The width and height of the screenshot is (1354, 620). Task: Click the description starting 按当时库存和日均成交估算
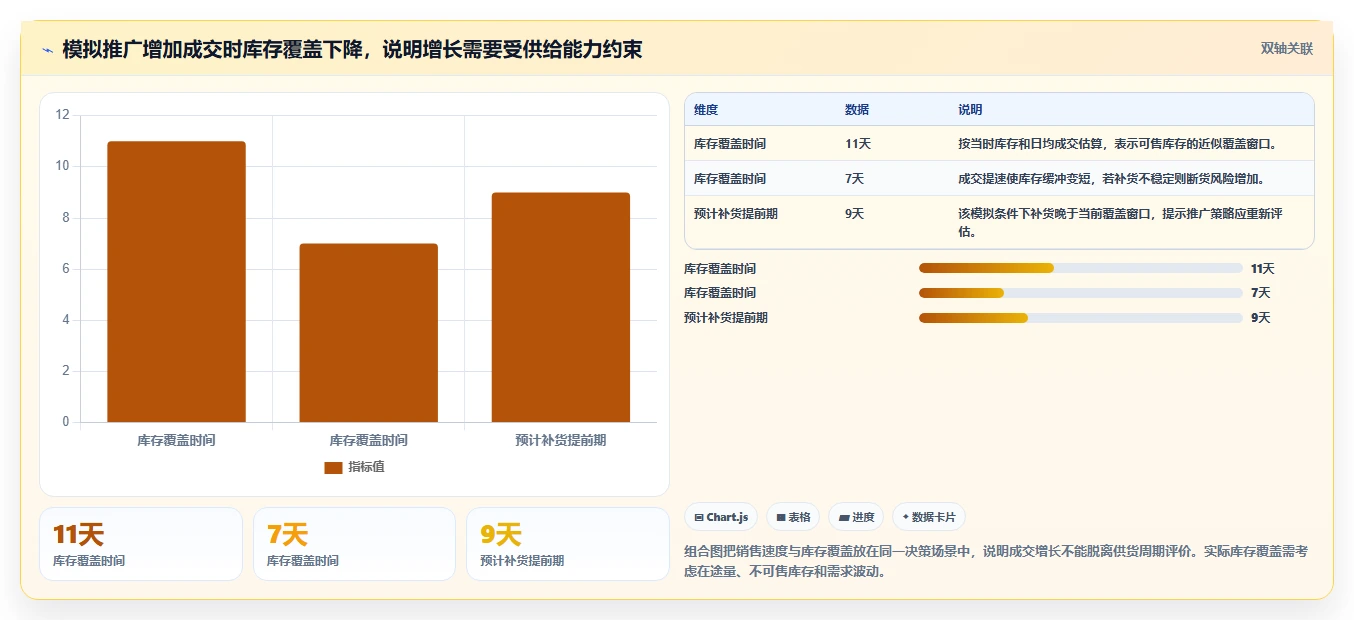pos(1117,144)
